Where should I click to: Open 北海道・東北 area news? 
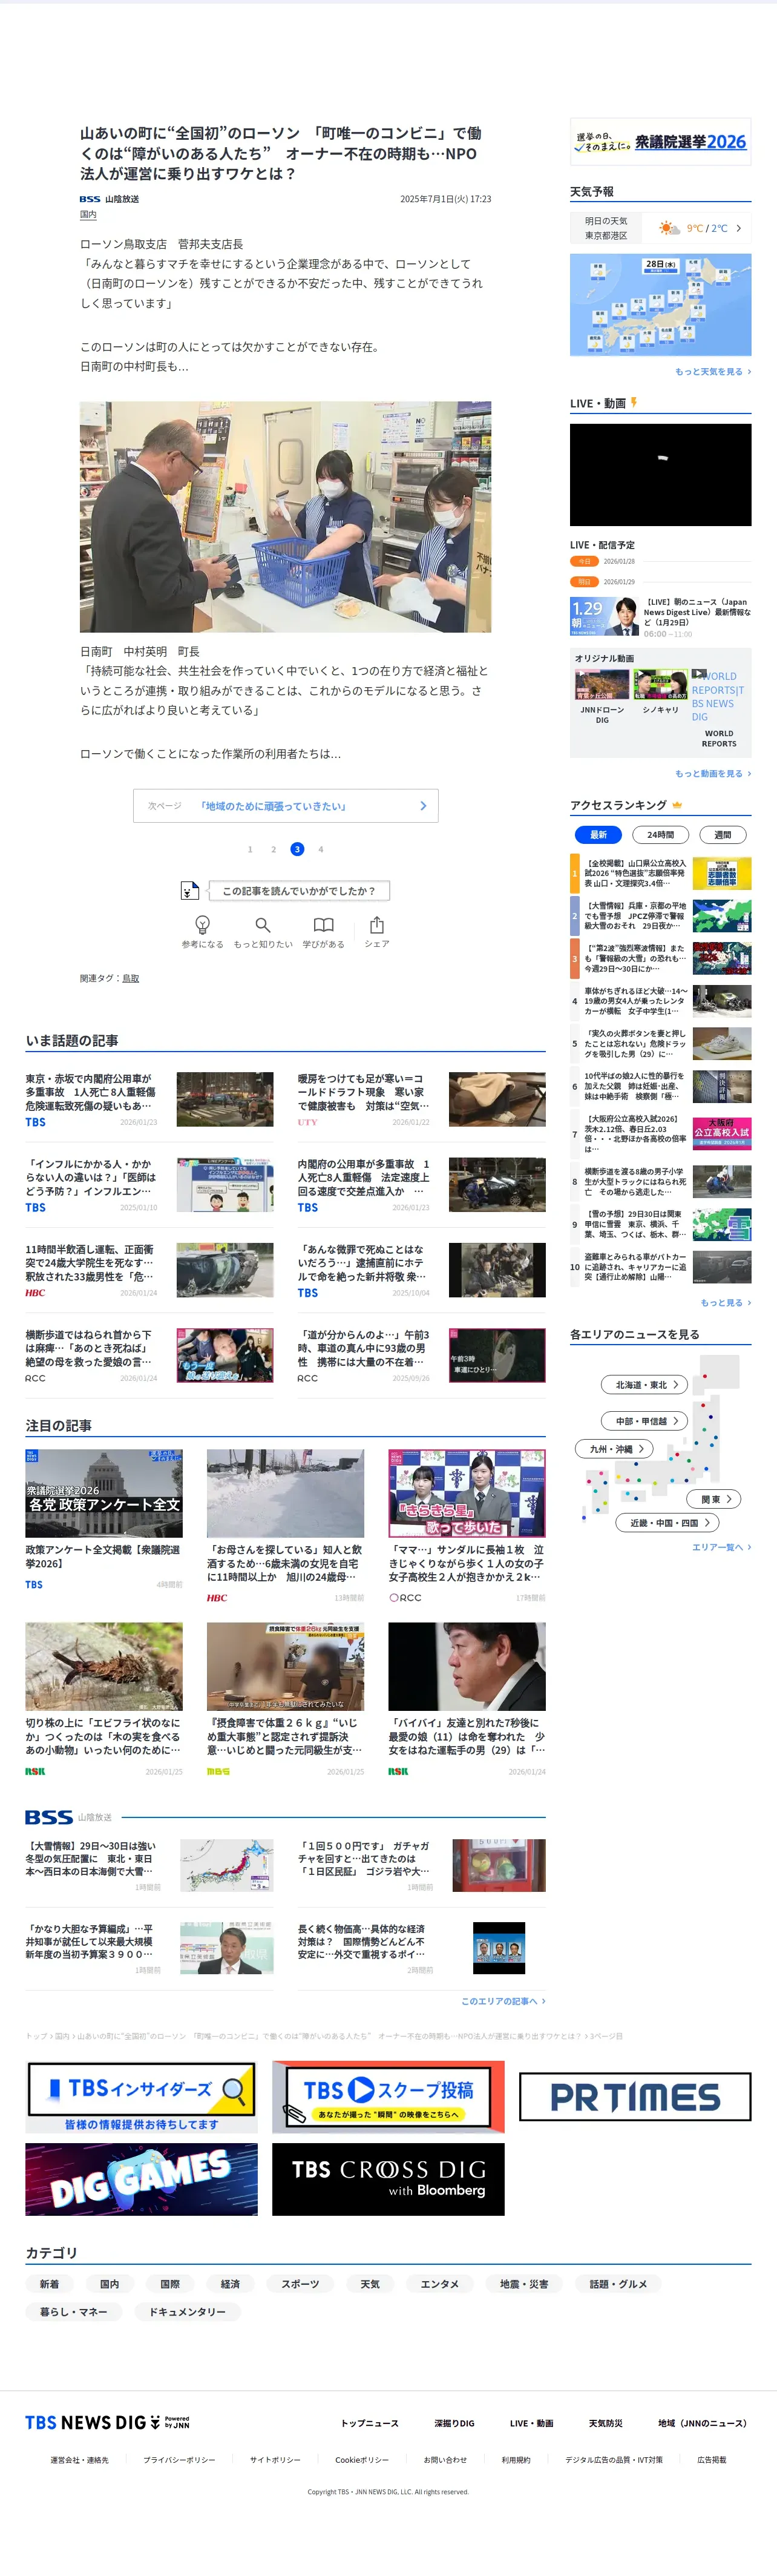click(x=645, y=1385)
